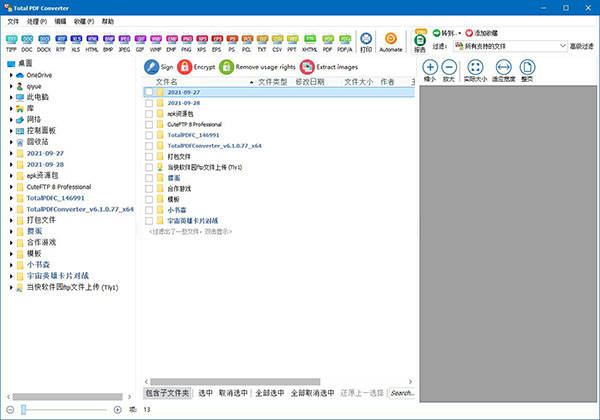This screenshot has width=600, height=420.
Task: Check TotalPDFConverter_v6.1.0.77_x64 checkbox
Action: [149, 146]
